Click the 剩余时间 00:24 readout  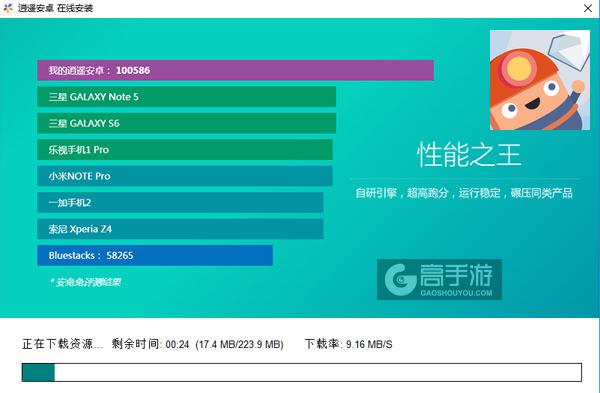pyautogui.click(x=150, y=344)
